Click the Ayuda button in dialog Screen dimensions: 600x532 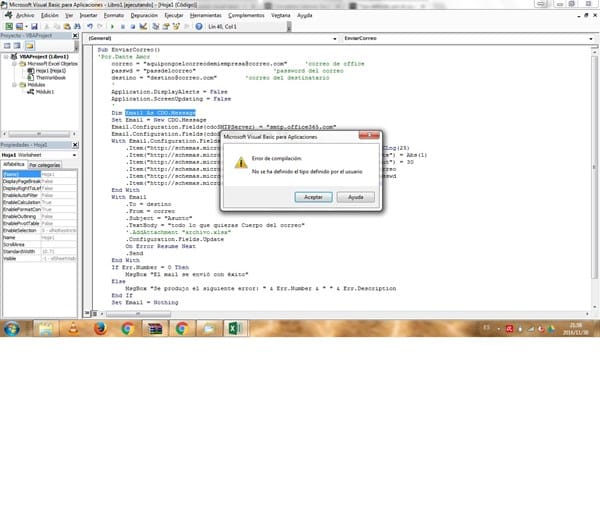[354, 197]
